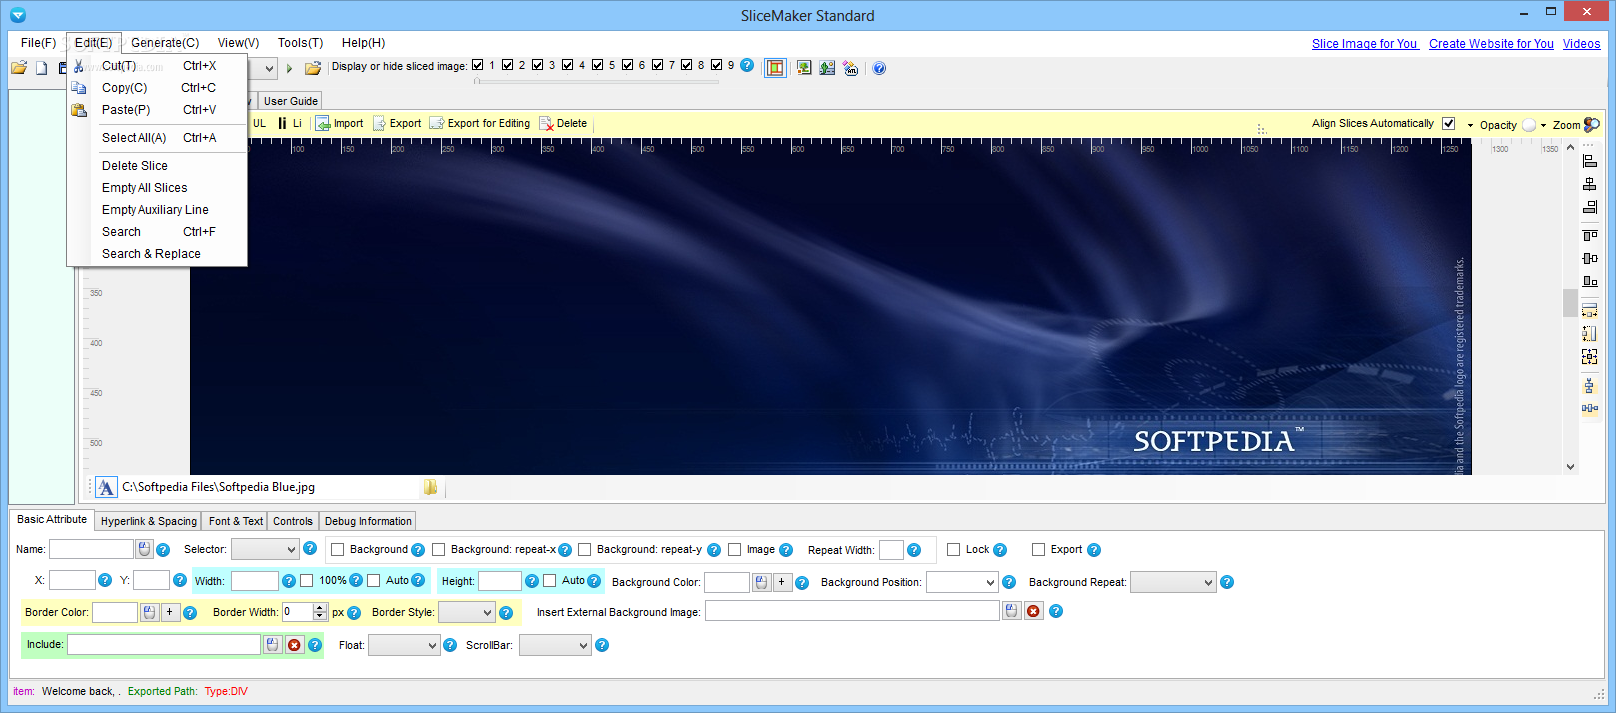1616x713 pixels.
Task: Toggle sliced image checkbox 1
Action: point(478,65)
